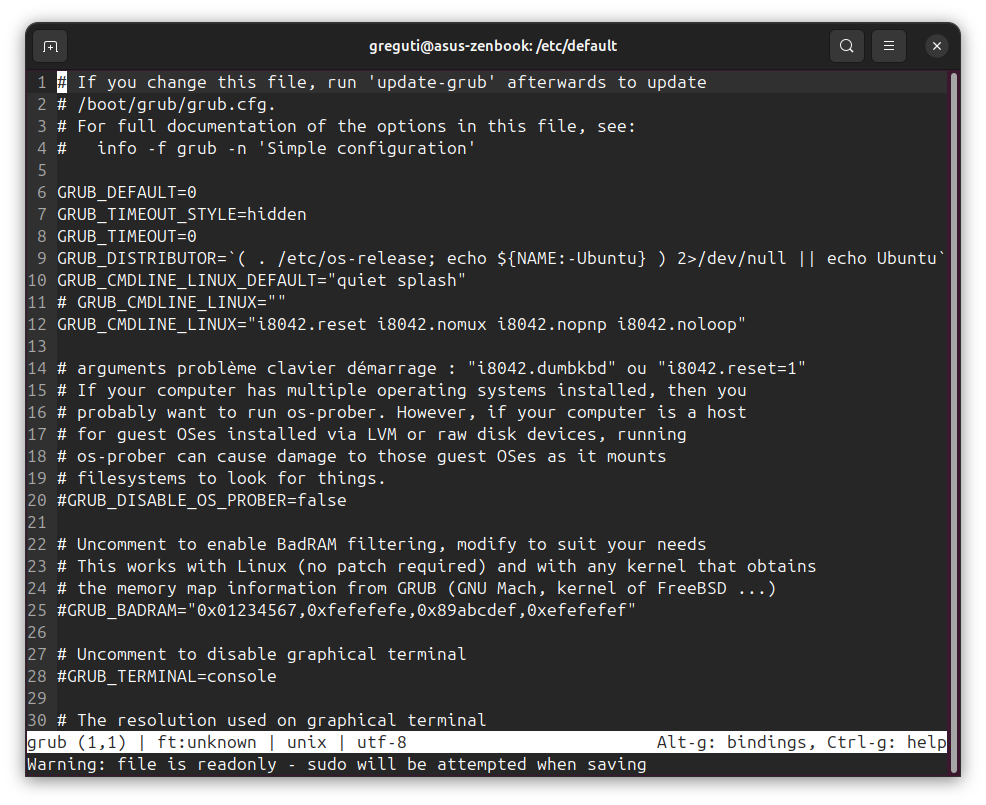986x805 pixels.
Task: Click 'ft:unknown' in the status bar
Action: [x=207, y=743]
